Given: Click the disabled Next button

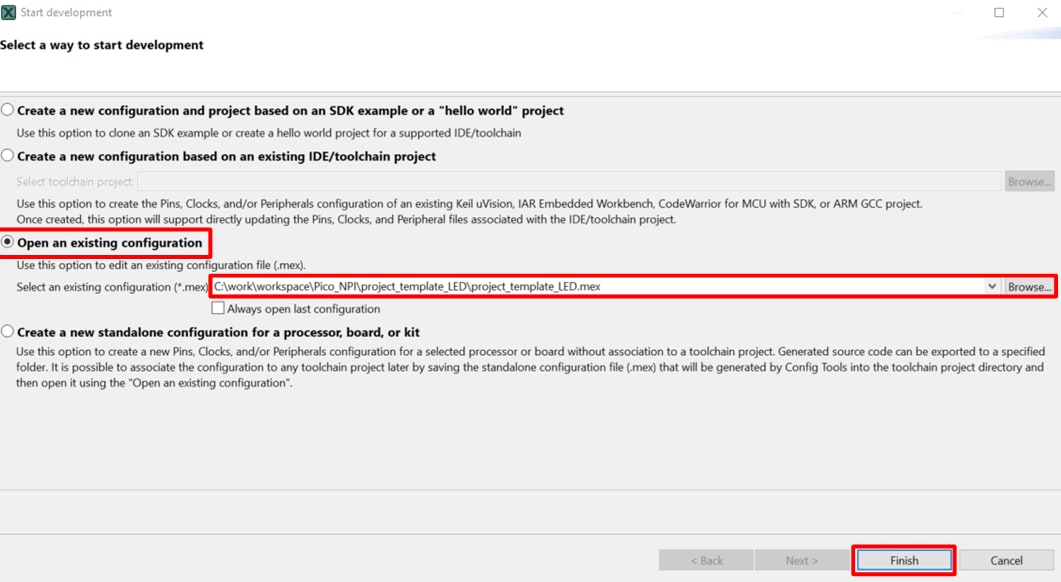Looking at the screenshot, I should click(802, 560).
